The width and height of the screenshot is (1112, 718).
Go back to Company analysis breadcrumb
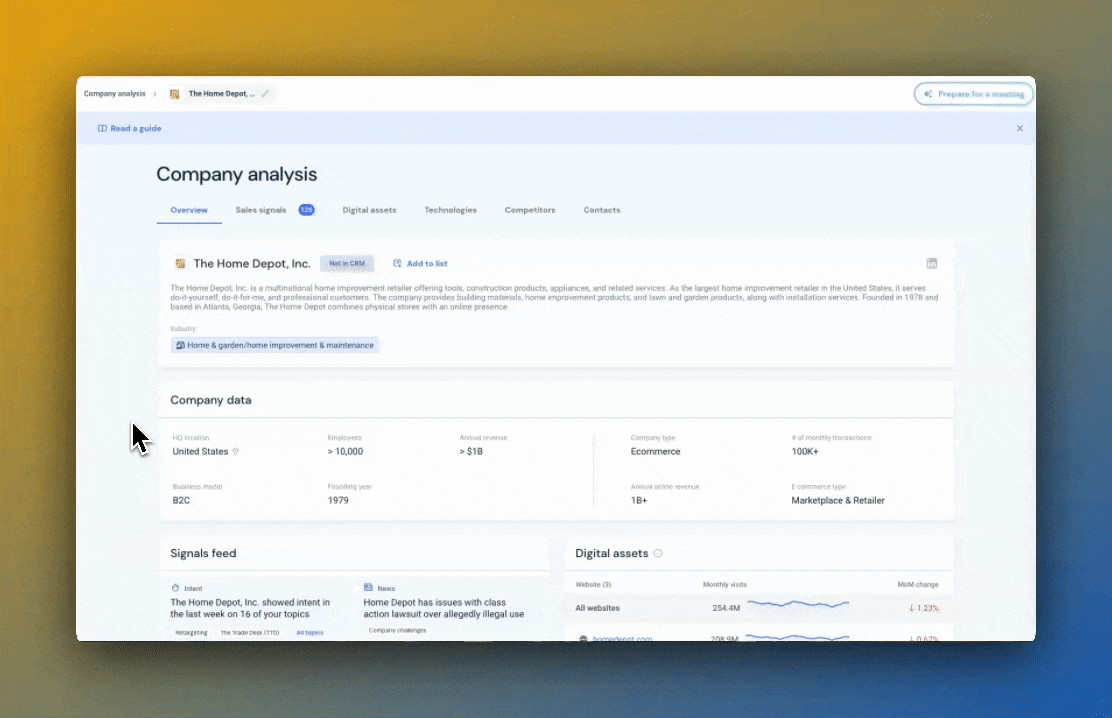(114, 94)
